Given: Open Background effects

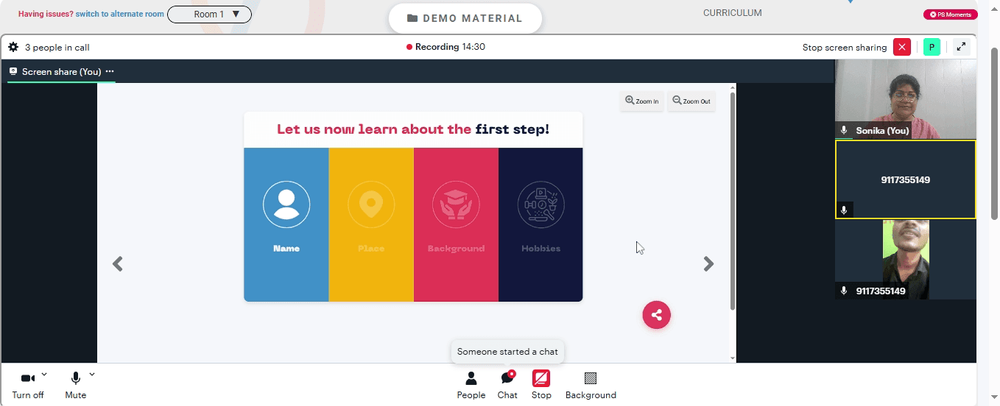Looking at the screenshot, I should click(x=591, y=386).
